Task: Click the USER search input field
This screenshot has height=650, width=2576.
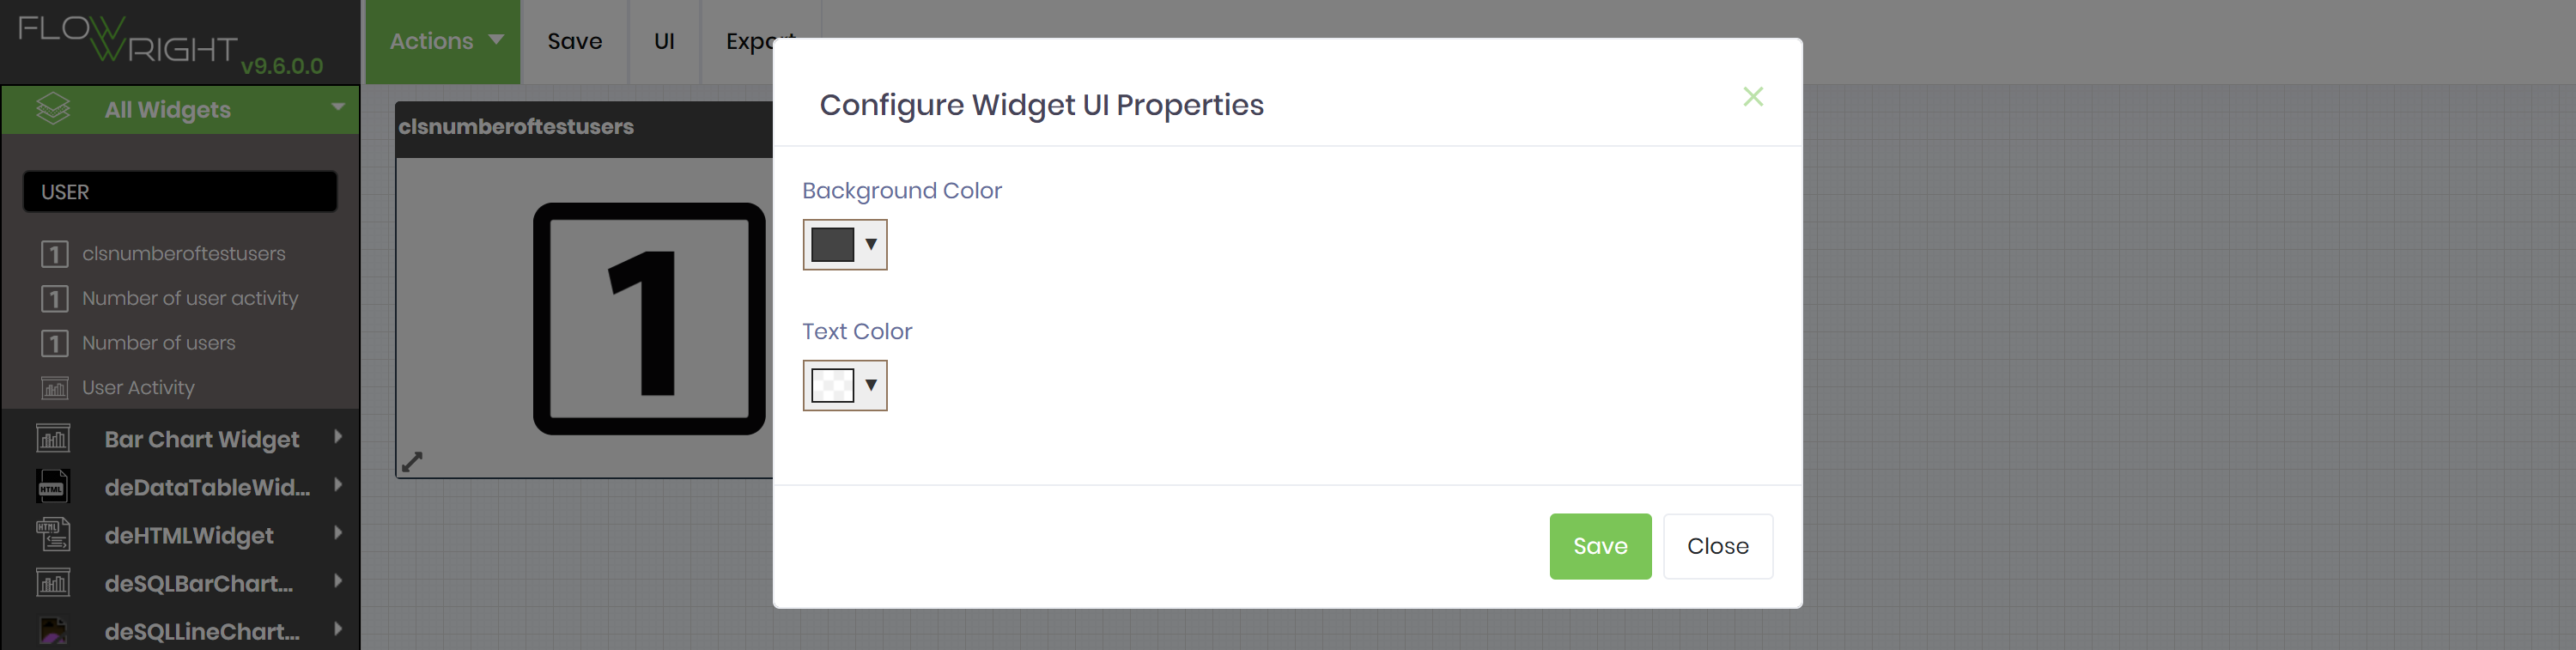Action: (x=180, y=191)
